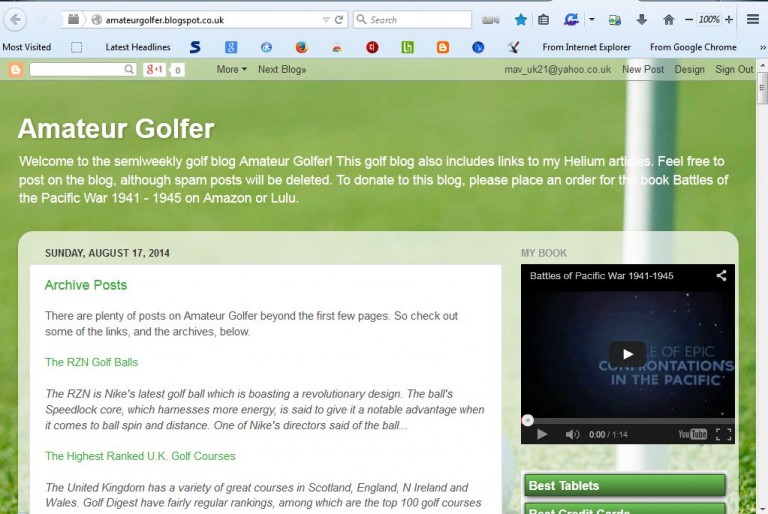
Task: Open The RZN Golf Balls post link
Action: (91, 362)
